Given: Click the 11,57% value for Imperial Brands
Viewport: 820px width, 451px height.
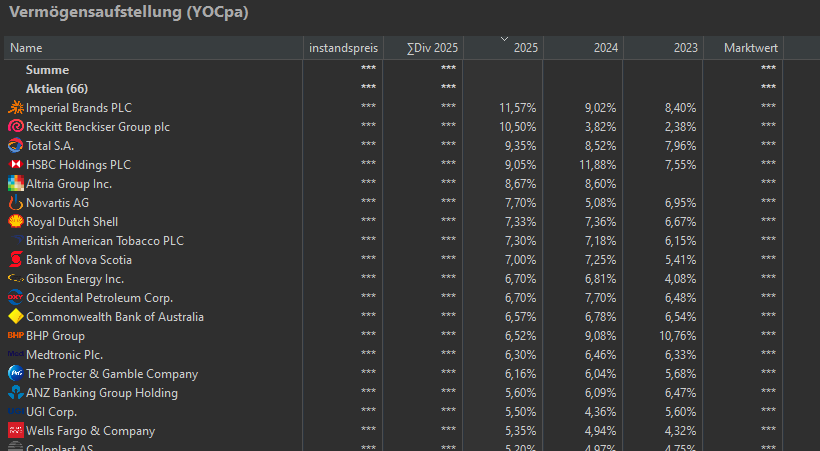Looking at the screenshot, I should click(x=517, y=108).
